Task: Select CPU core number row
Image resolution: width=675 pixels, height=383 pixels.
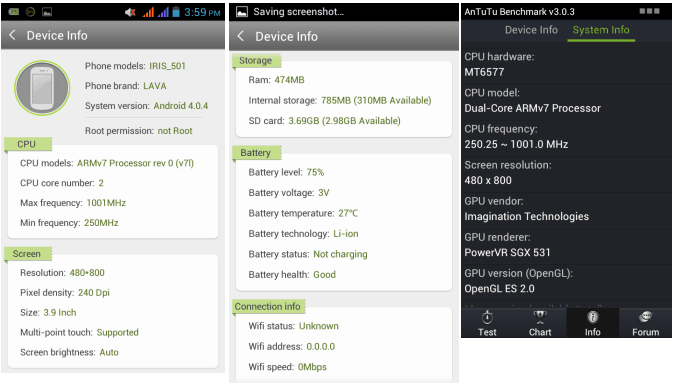Action: tap(62, 183)
